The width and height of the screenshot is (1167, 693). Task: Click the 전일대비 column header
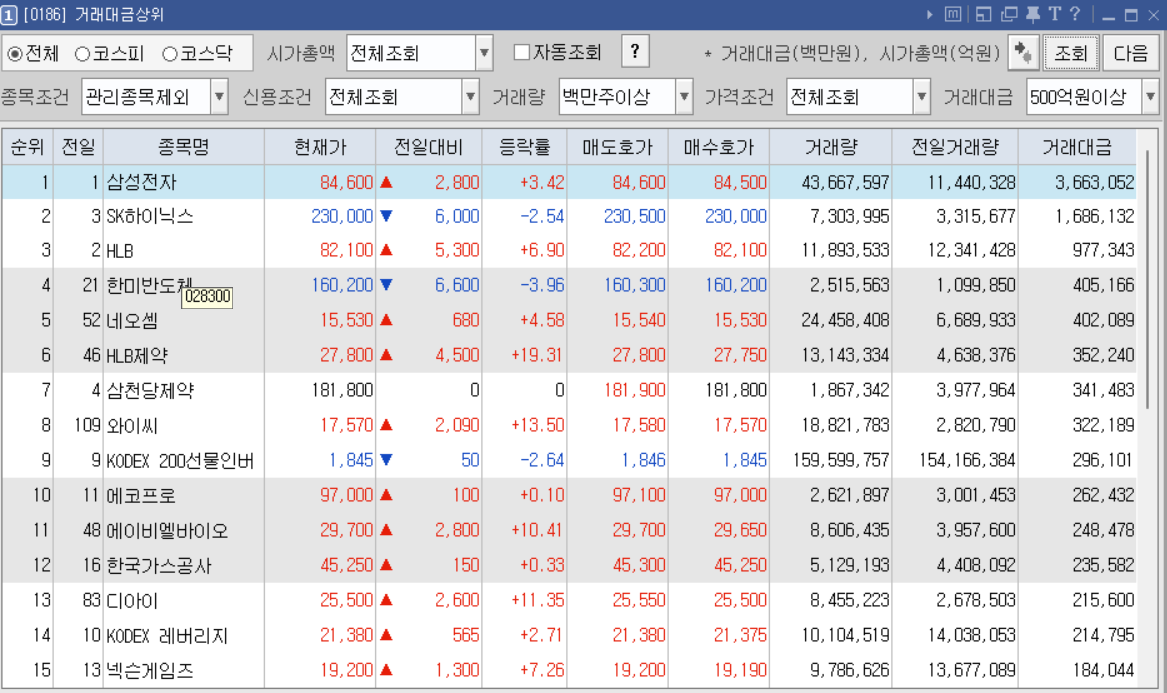(429, 147)
